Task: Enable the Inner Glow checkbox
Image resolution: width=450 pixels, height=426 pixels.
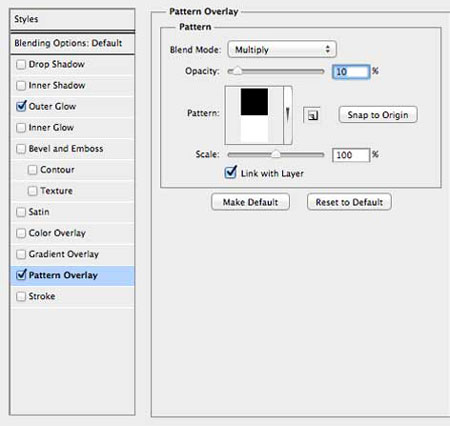Action: [21, 127]
